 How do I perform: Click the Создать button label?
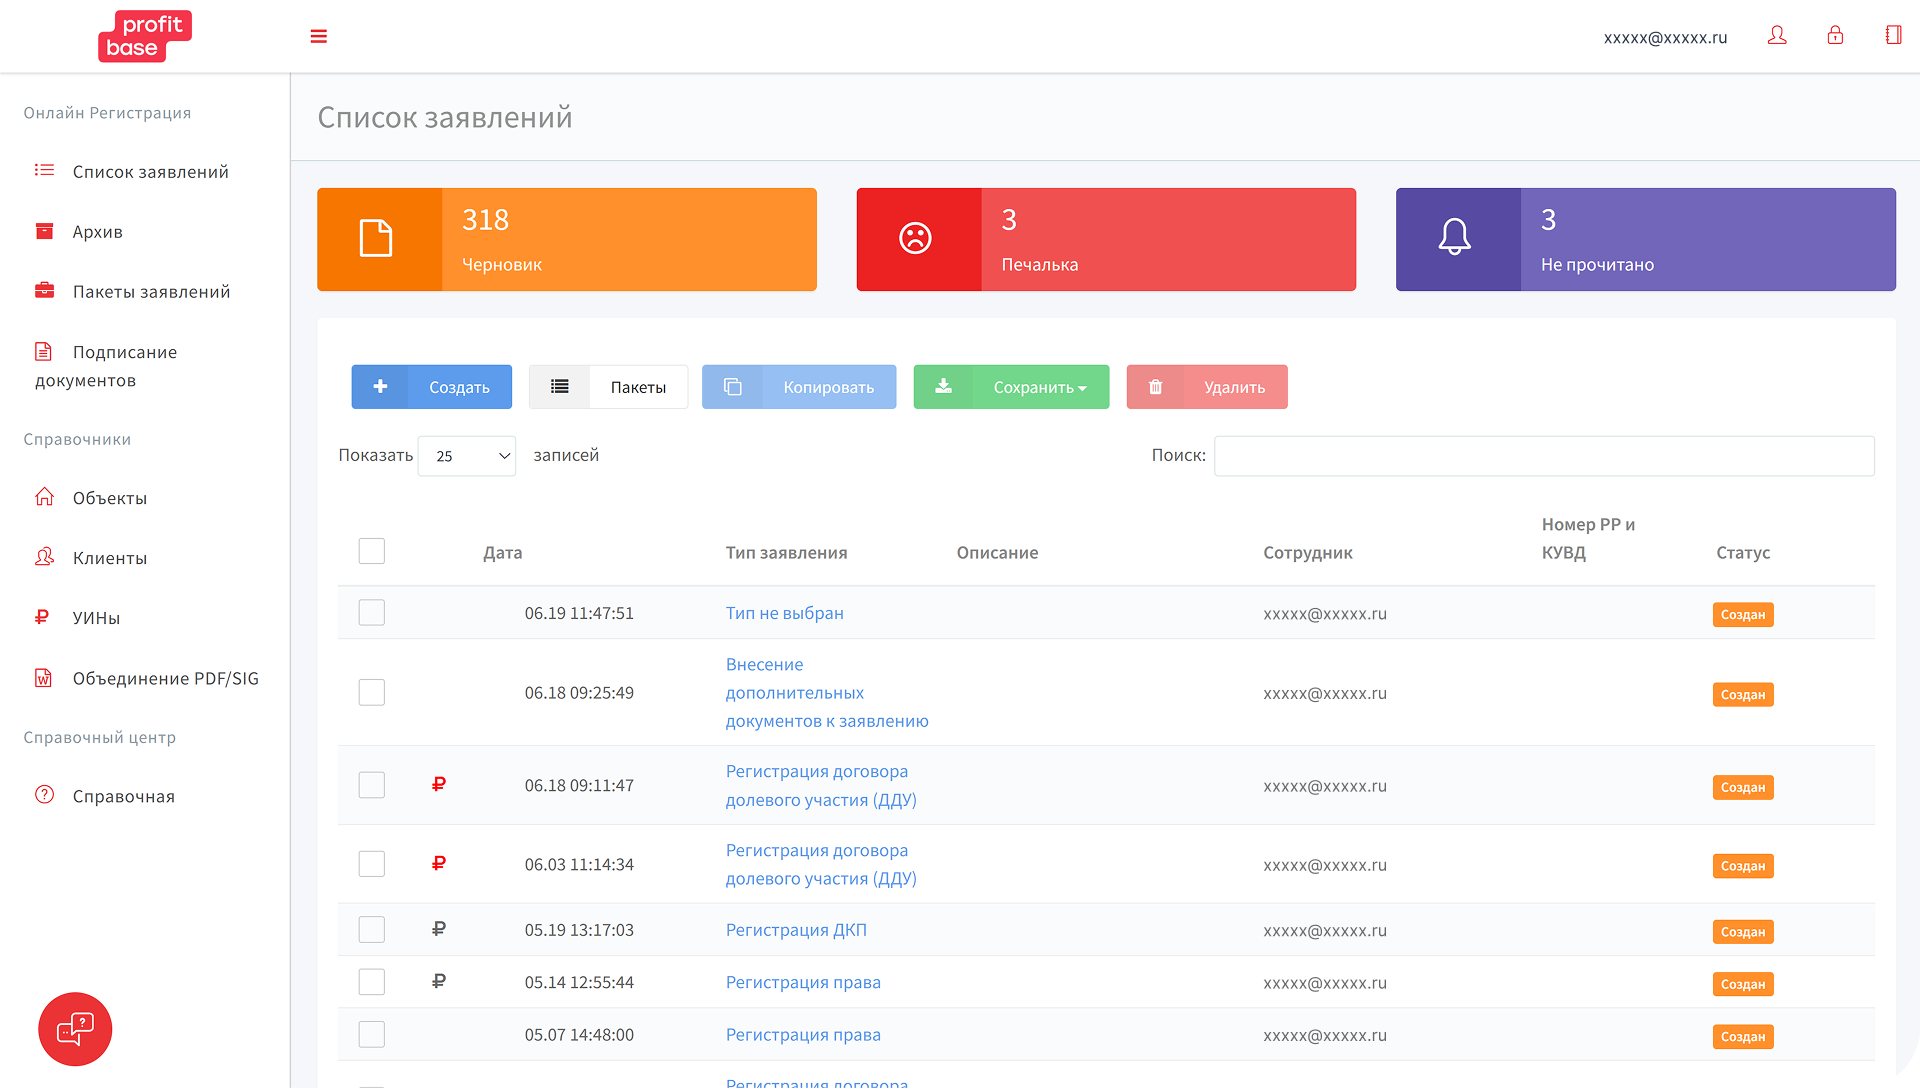pyautogui.click(x=459, y=387)
